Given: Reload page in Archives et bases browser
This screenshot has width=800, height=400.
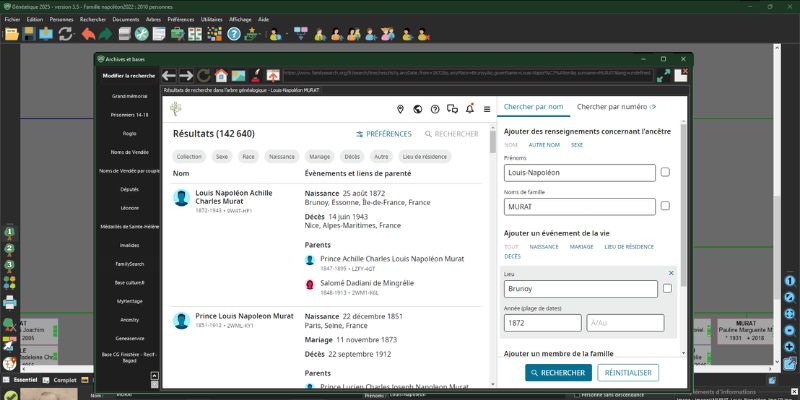Looking at the screenshot, I should tap(204, 76).
